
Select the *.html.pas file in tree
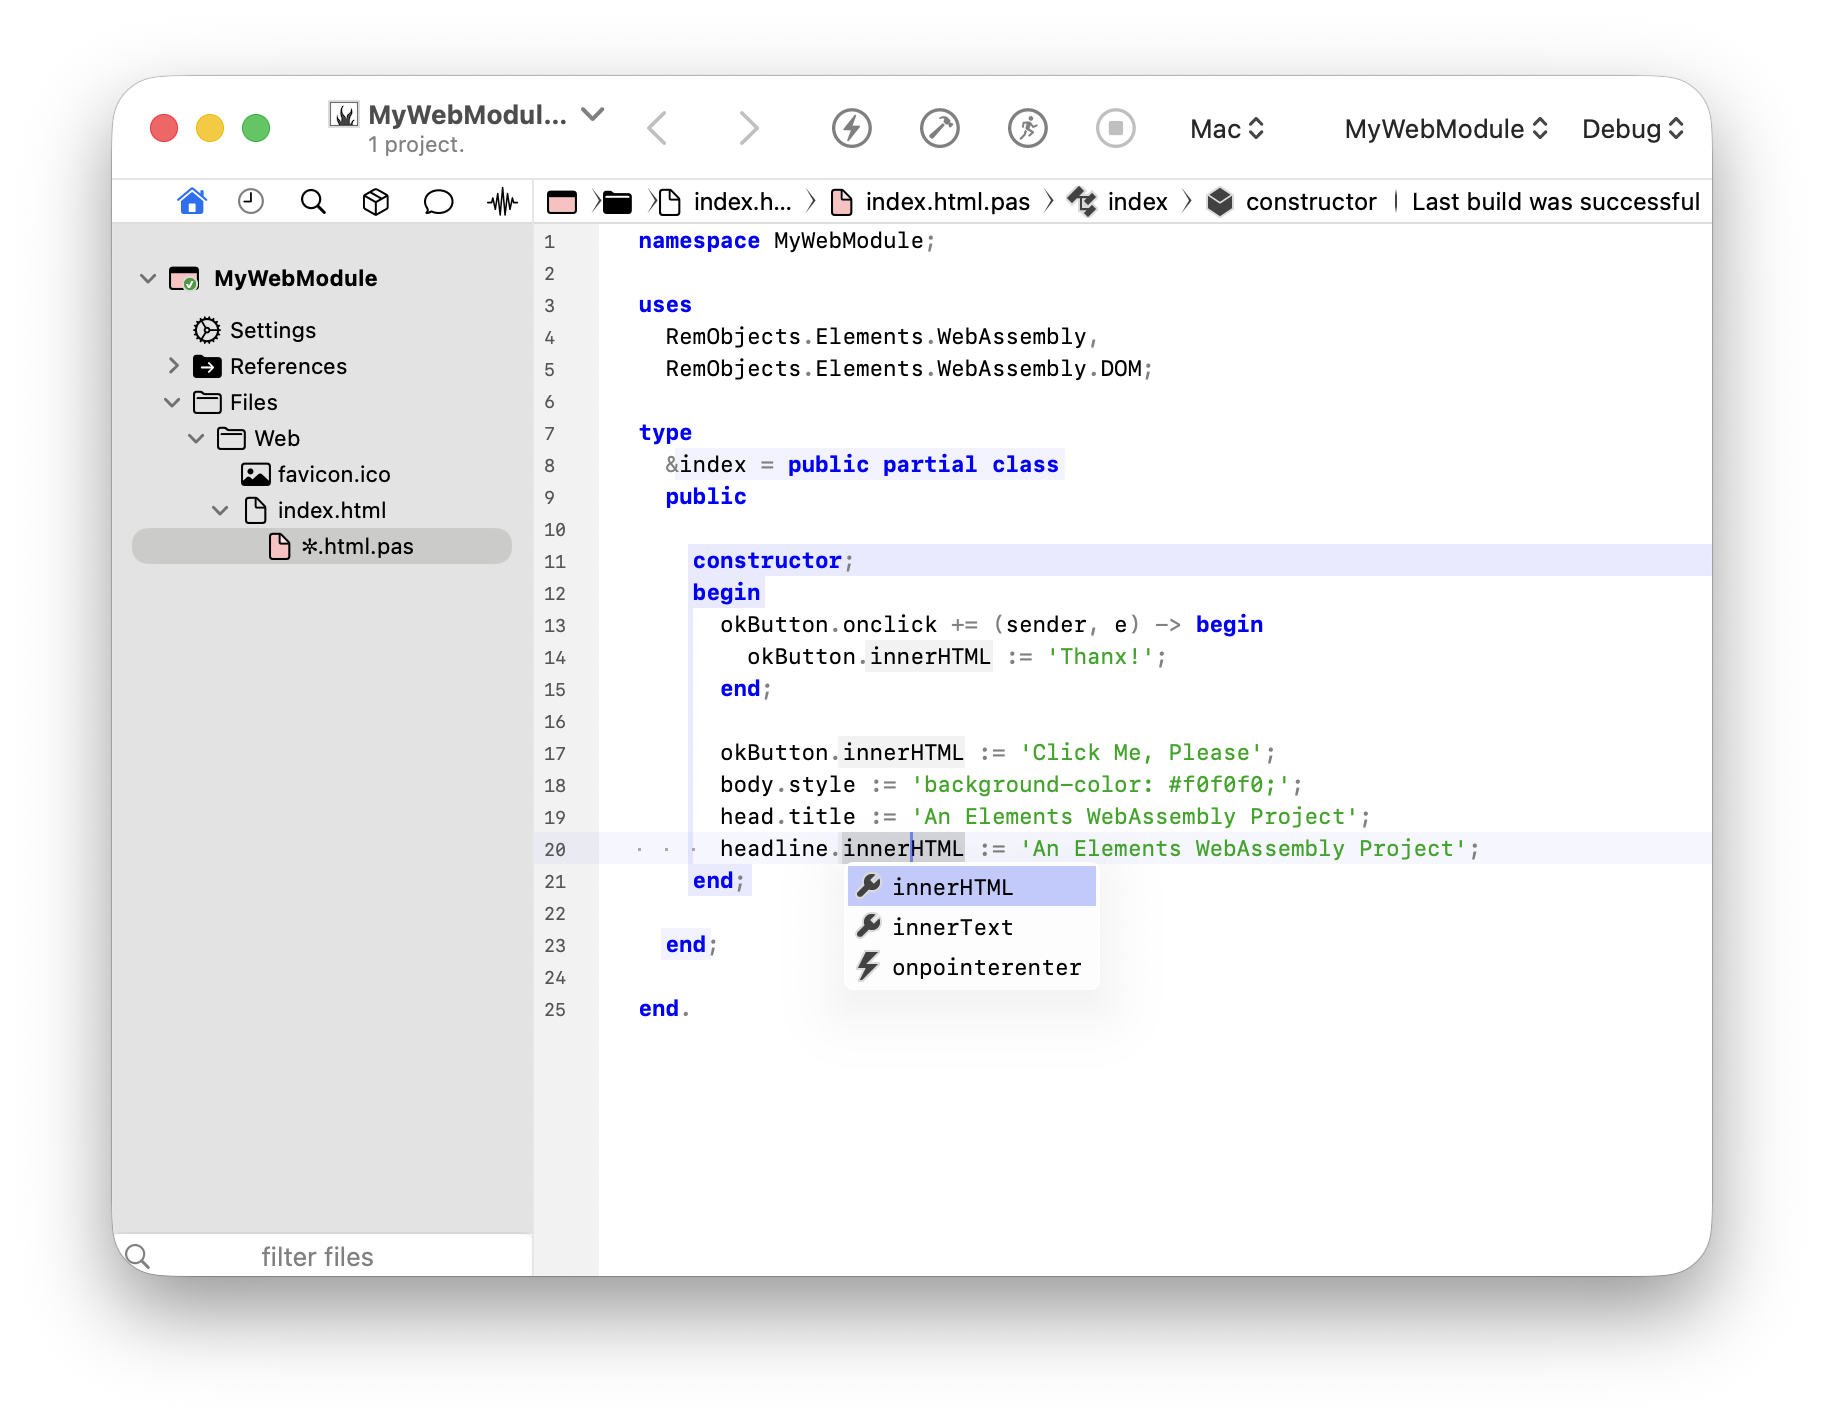pos(322,546)
